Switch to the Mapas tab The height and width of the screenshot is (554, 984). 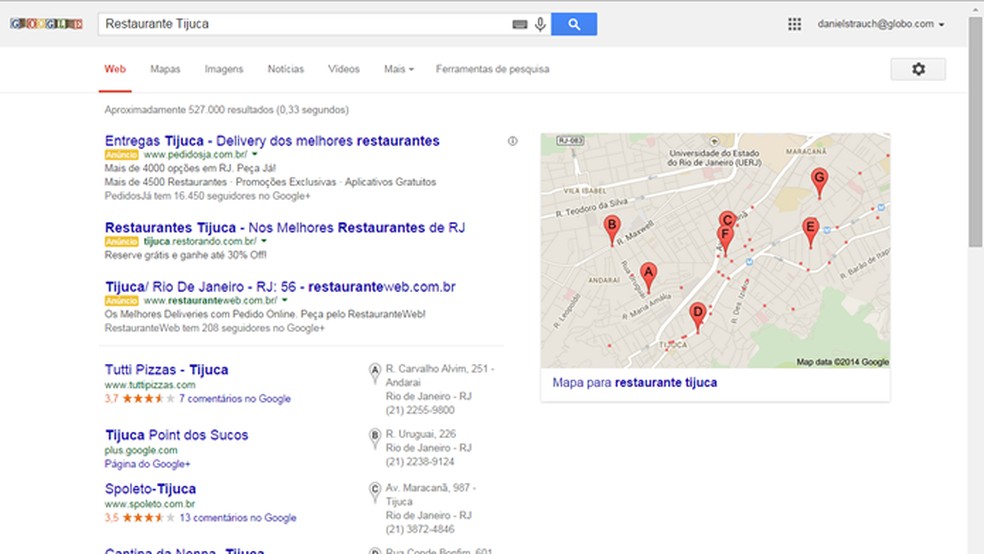(x=165, y=69)
